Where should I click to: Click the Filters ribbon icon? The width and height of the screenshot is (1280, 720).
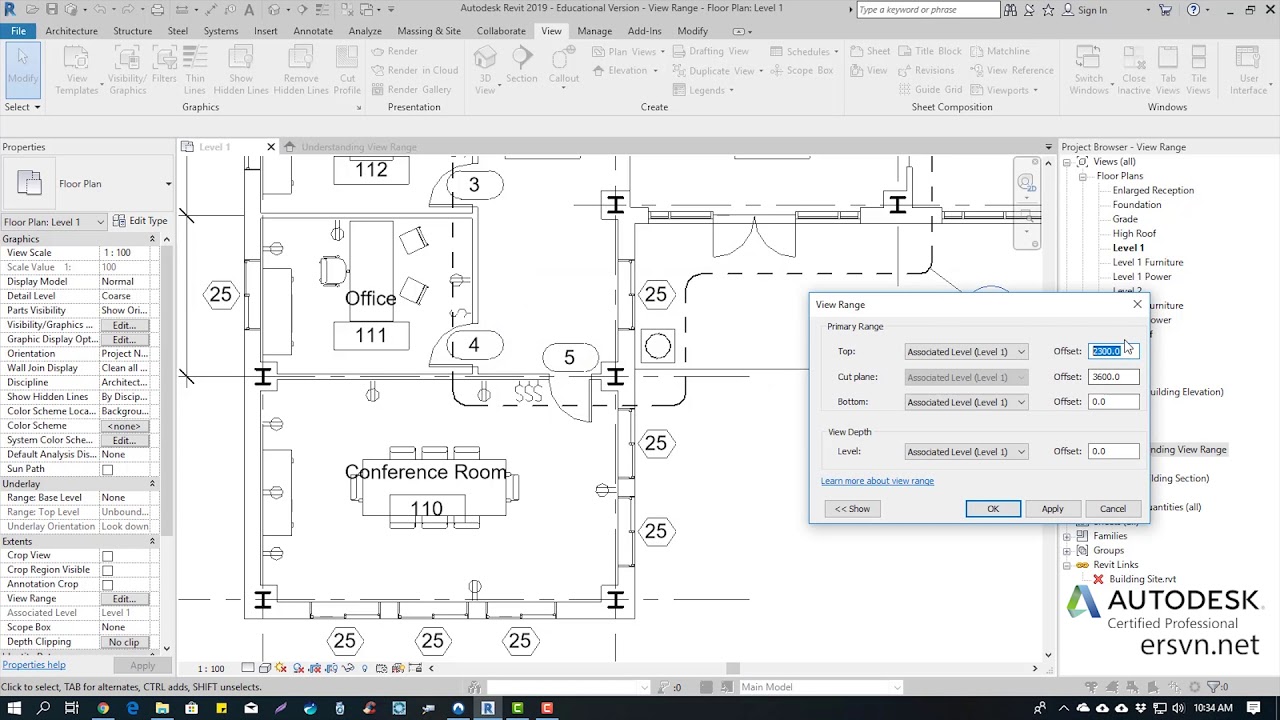click(x=164, y=66)
